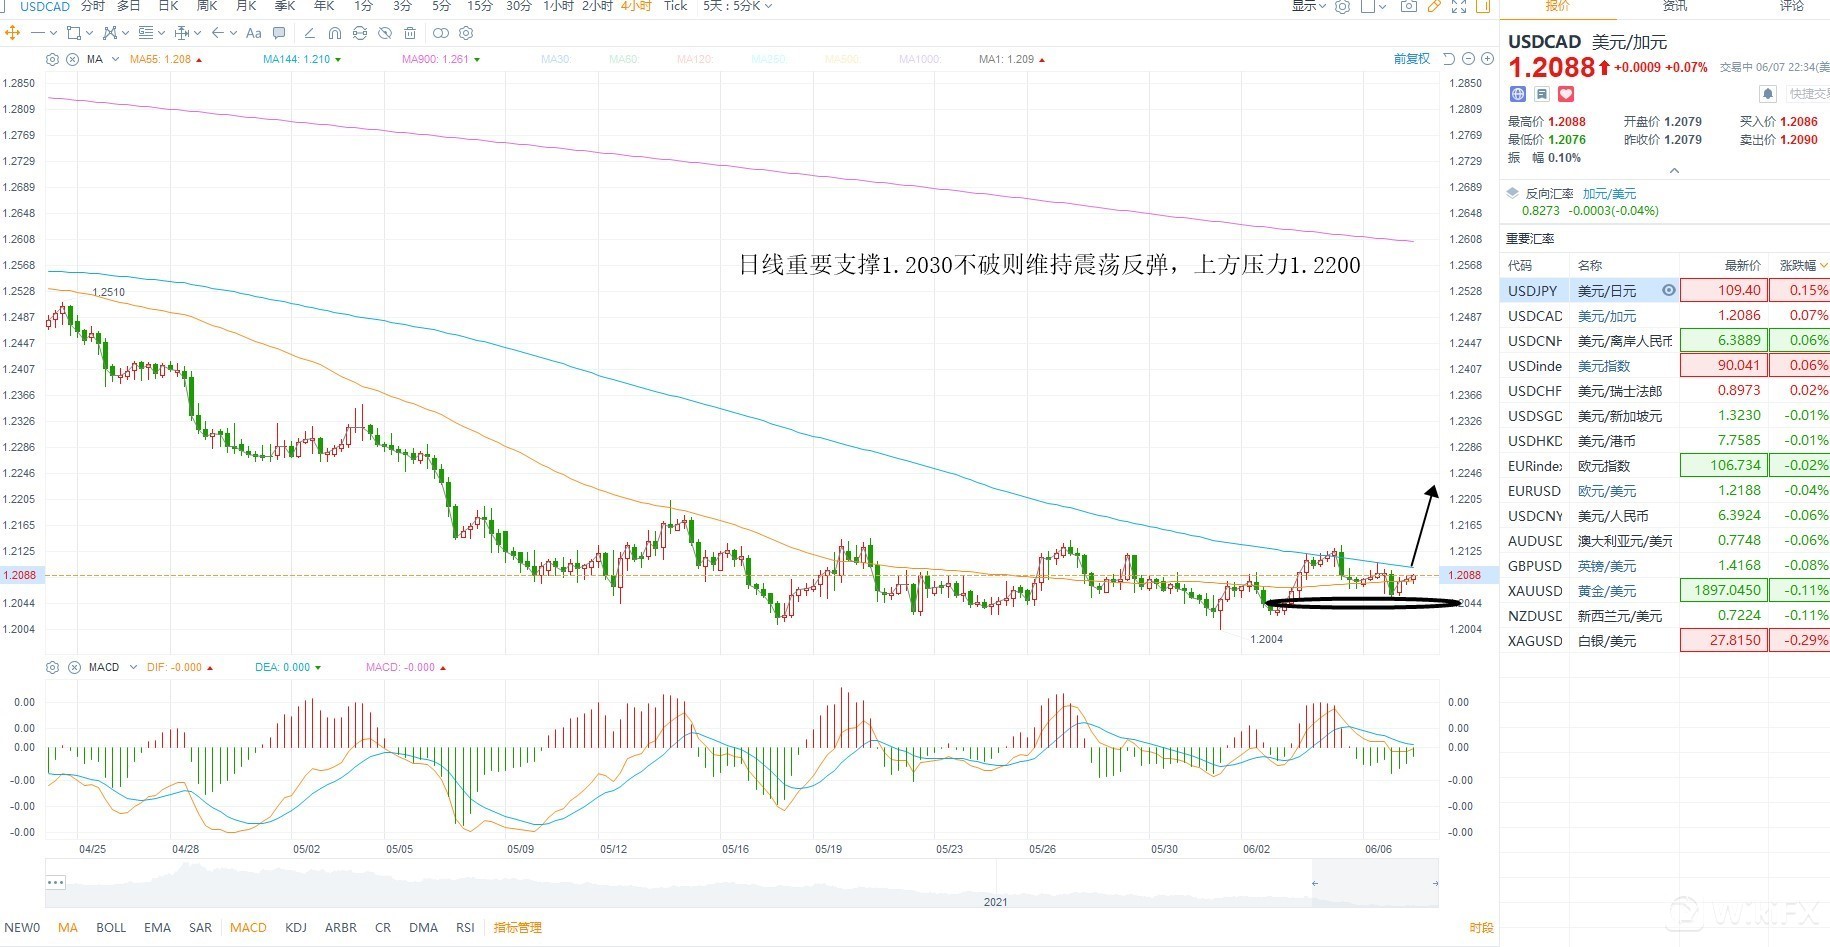Click the 加元/美元 reverse rate link

pos(1609,193)
